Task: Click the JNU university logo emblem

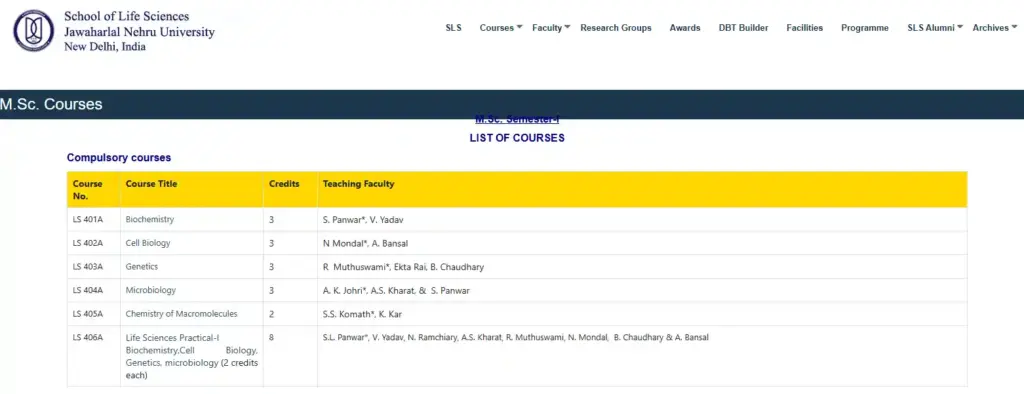Action: pos(34,30)
